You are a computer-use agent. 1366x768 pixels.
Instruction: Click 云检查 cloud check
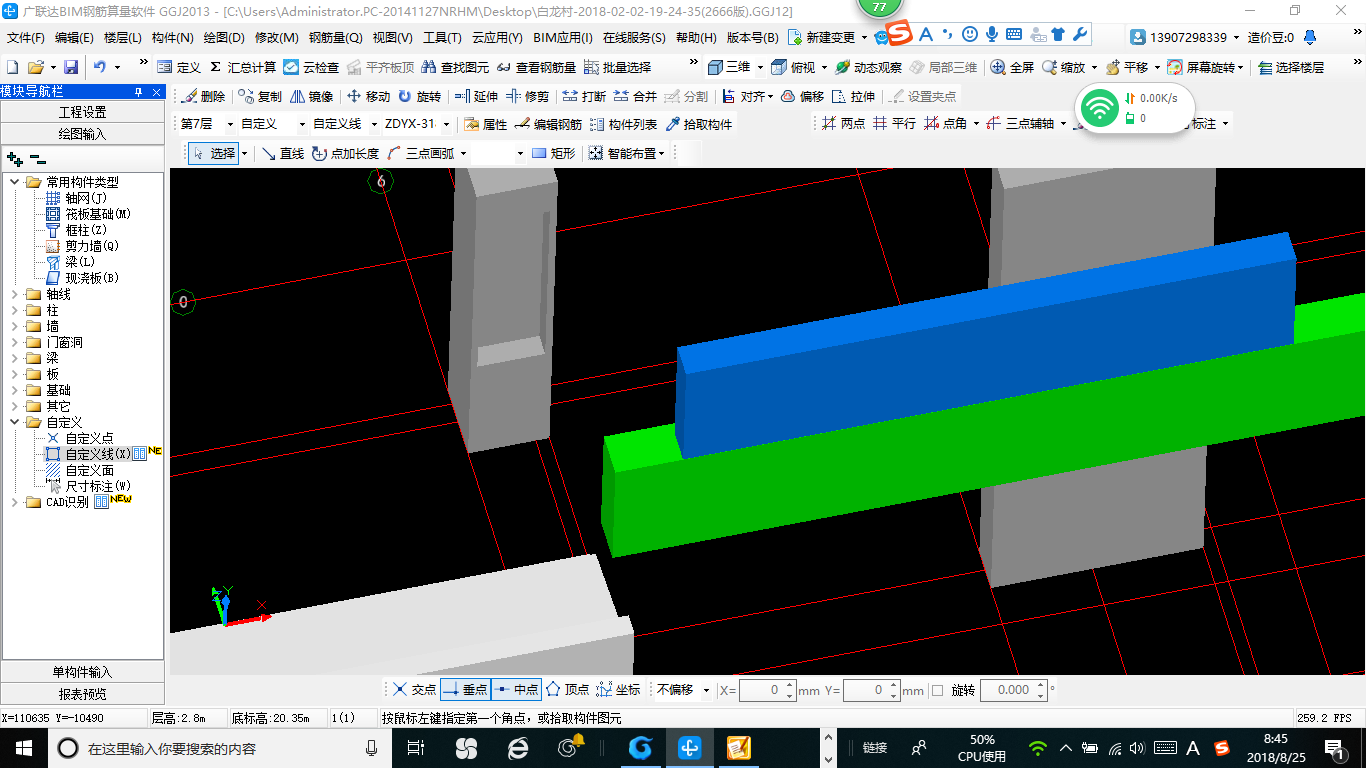(311, 67)
